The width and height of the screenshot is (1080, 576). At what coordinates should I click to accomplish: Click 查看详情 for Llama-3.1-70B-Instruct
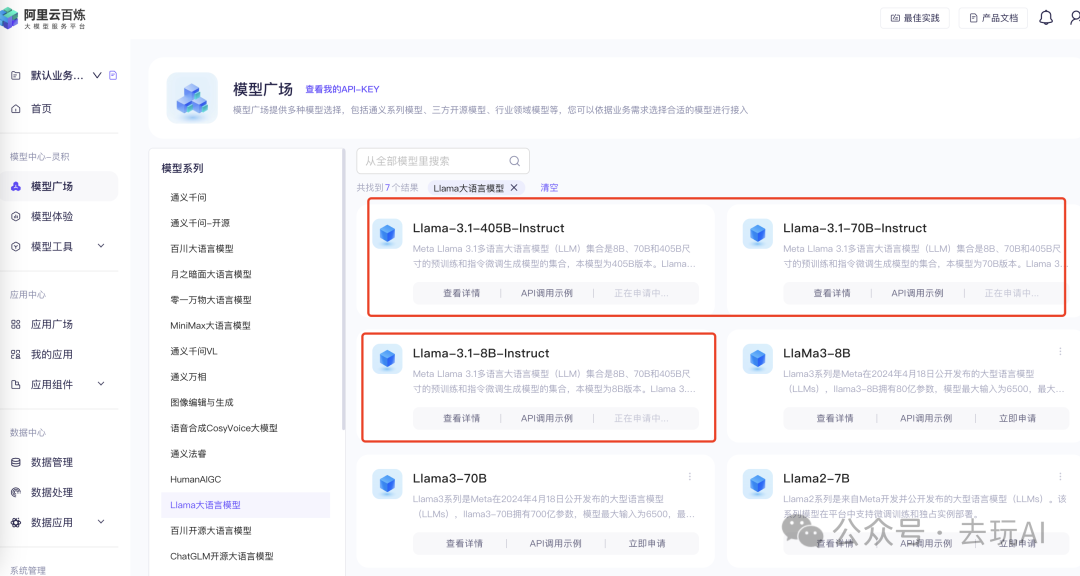tap(832, 293)
